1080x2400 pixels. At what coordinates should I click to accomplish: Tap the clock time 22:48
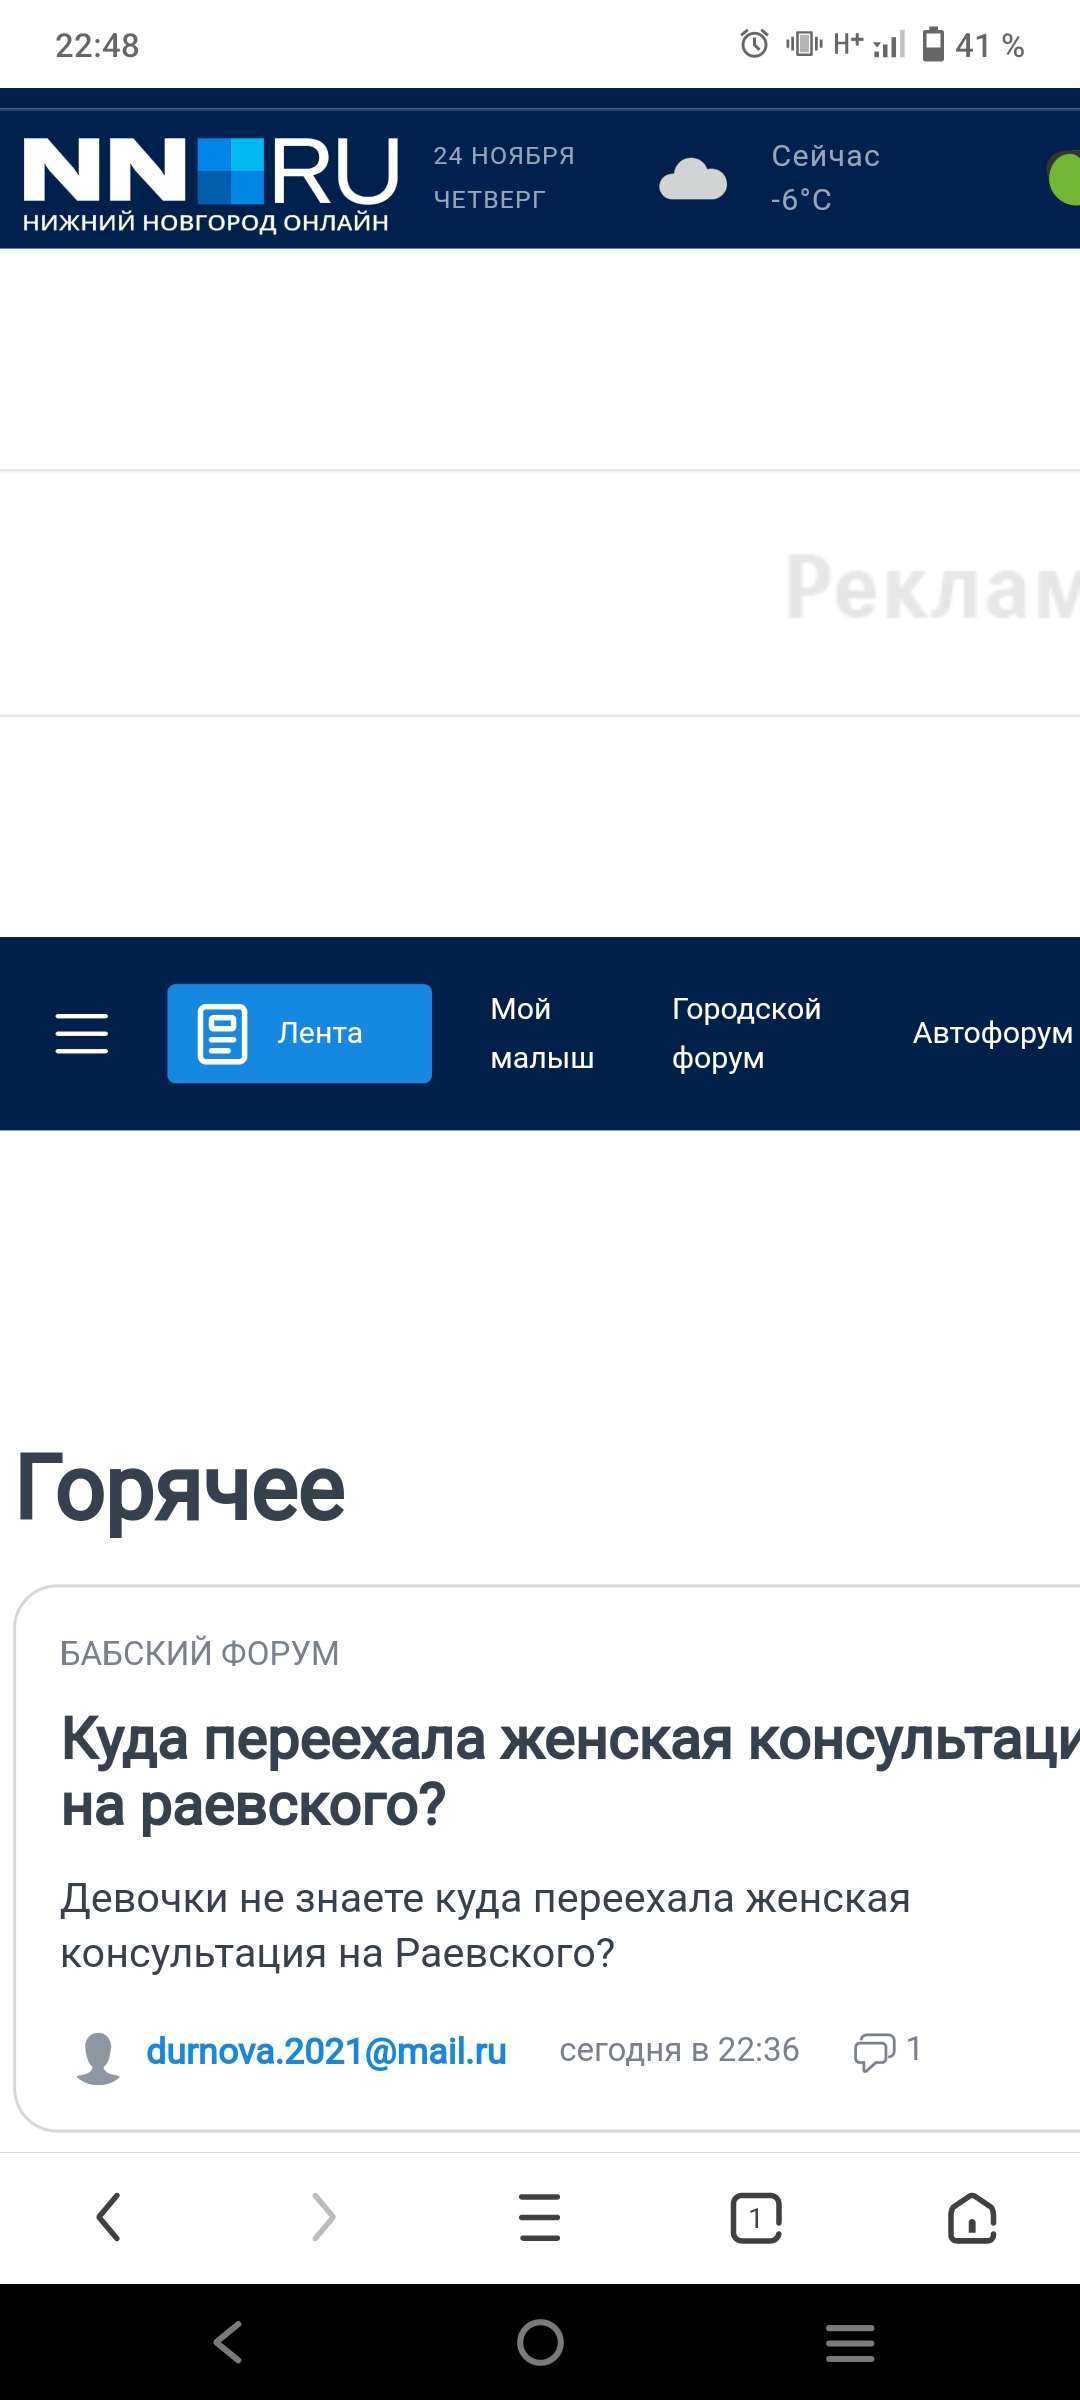(x=97, y=45)
